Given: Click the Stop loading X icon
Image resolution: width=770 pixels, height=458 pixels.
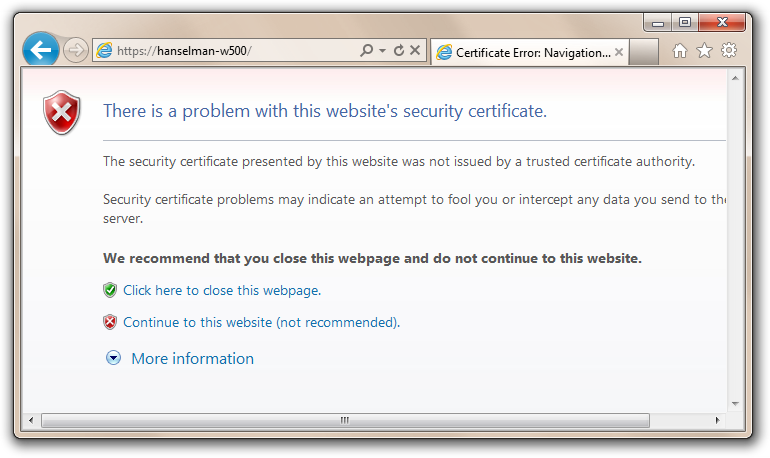Looking at the screenshot, I should (415, 50).
